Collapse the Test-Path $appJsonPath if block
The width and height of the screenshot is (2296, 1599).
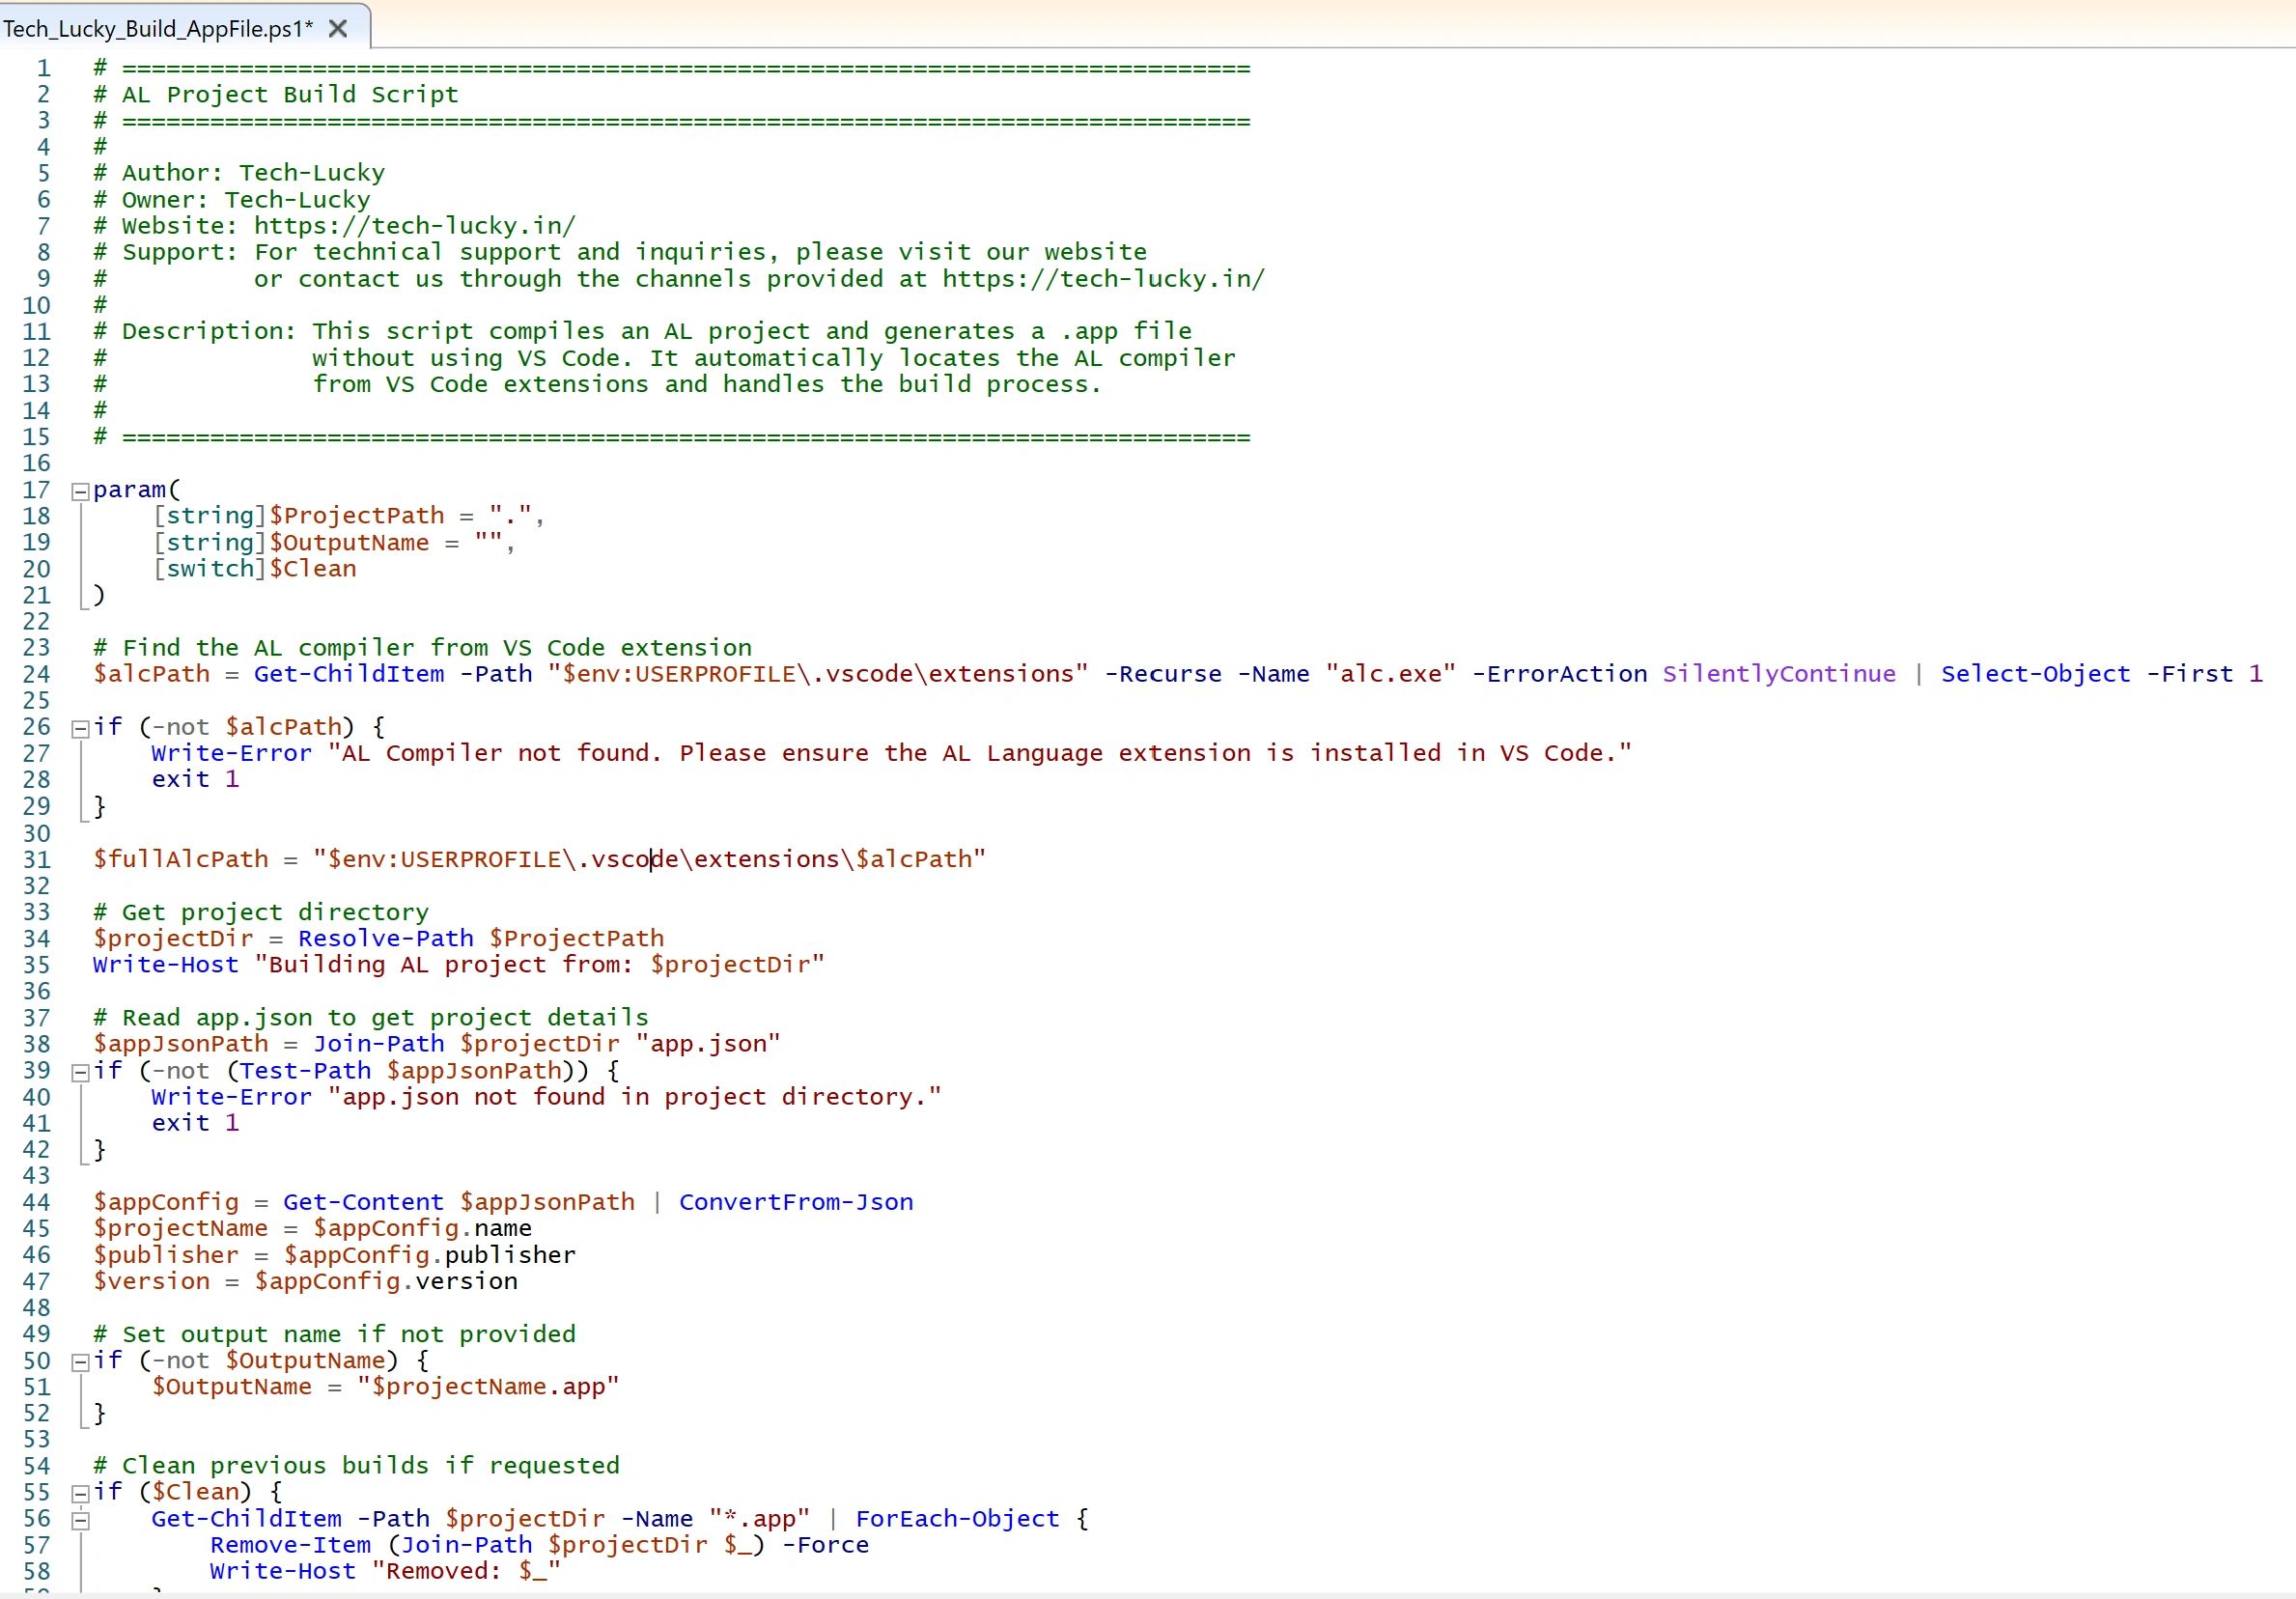point(80,1072)
